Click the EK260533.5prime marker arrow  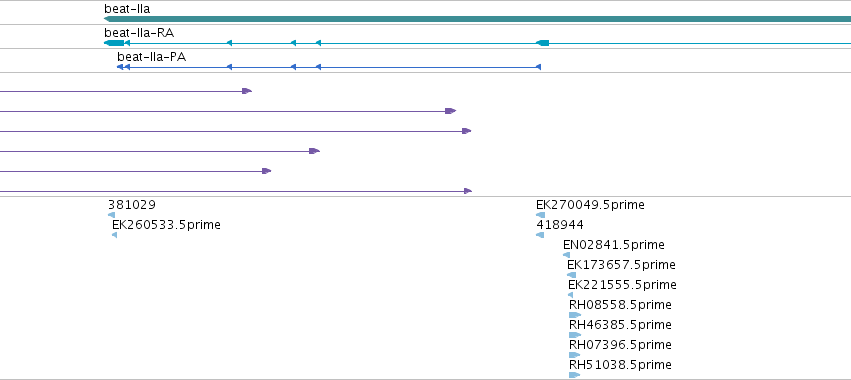[115, 235]
